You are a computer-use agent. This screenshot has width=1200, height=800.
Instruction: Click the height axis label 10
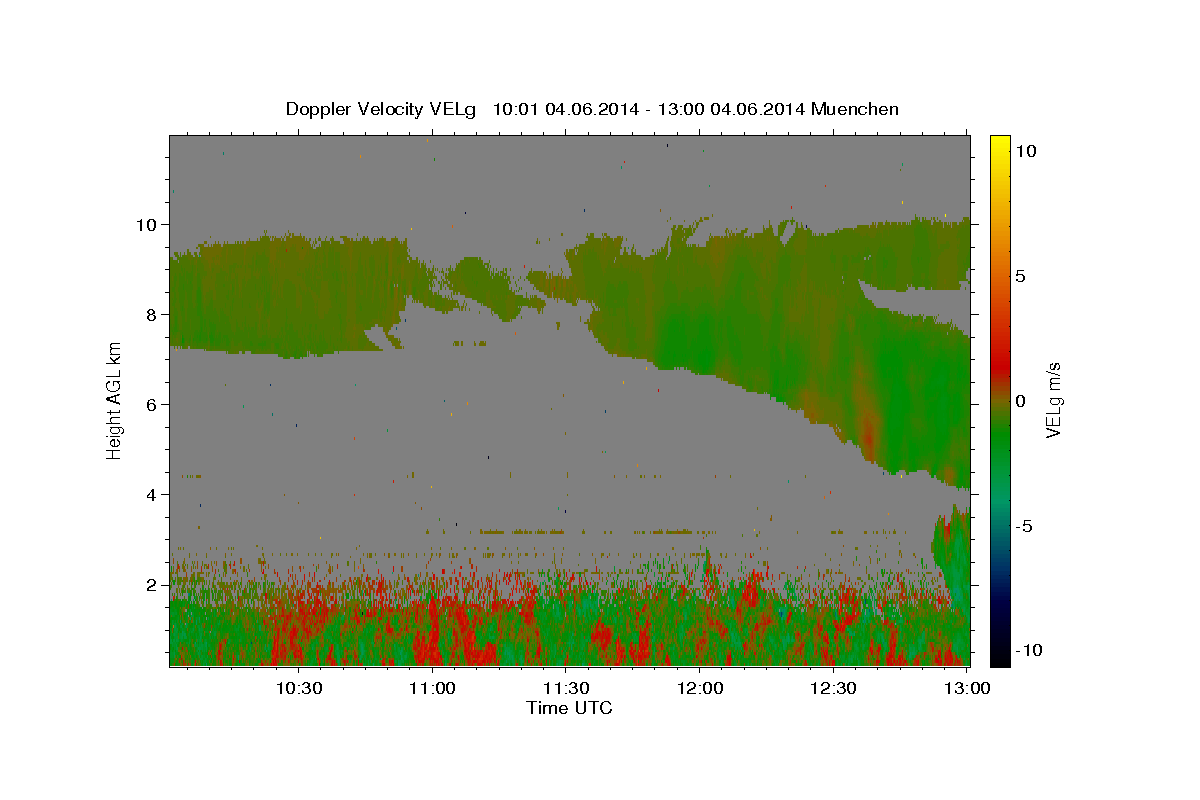148,224
